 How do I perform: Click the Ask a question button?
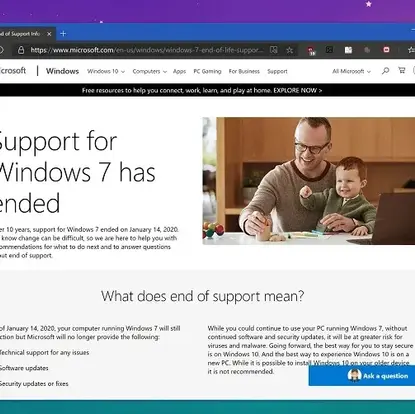362,376
